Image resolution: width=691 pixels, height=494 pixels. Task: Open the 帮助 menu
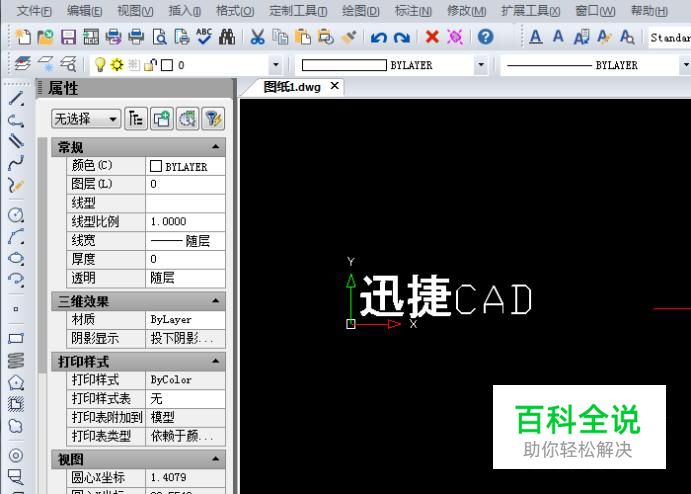[649, 11]
